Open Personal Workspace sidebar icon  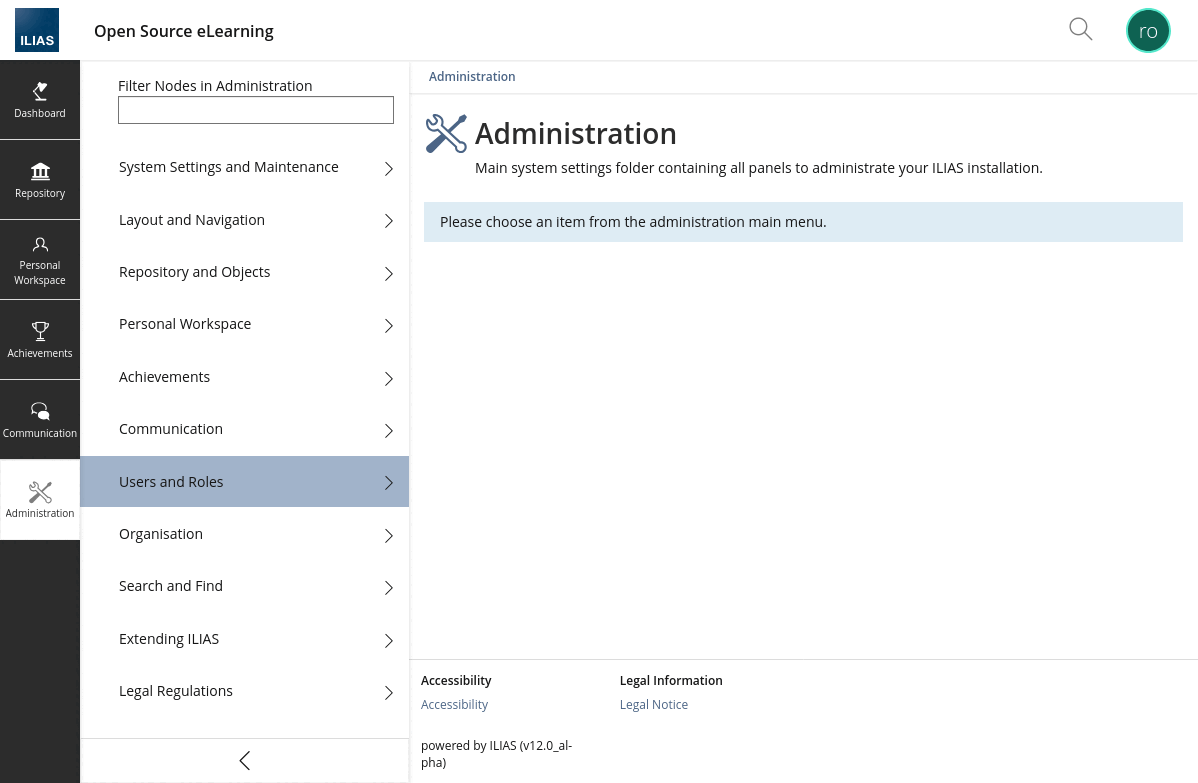40,260
